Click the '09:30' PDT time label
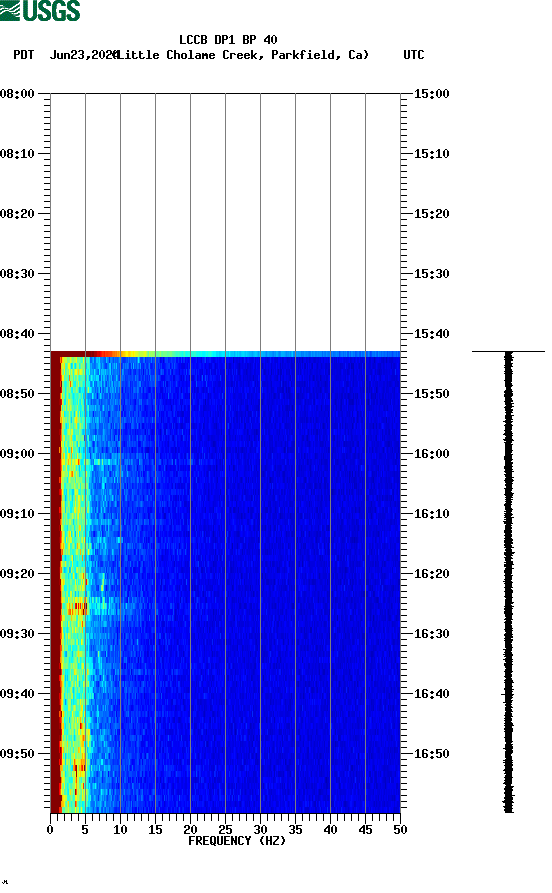This screenshot has height=893, width=552. [17, 634]
